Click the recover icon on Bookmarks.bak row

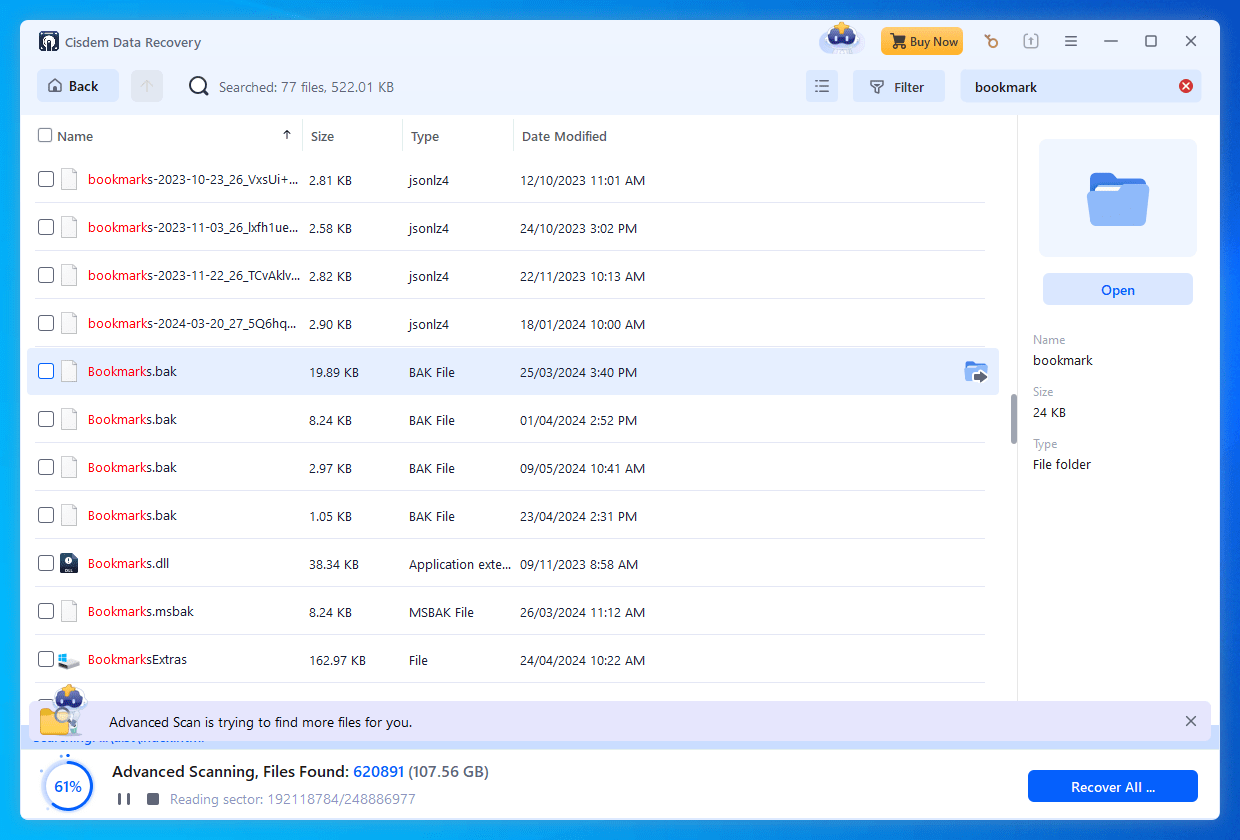click(976, 371)
